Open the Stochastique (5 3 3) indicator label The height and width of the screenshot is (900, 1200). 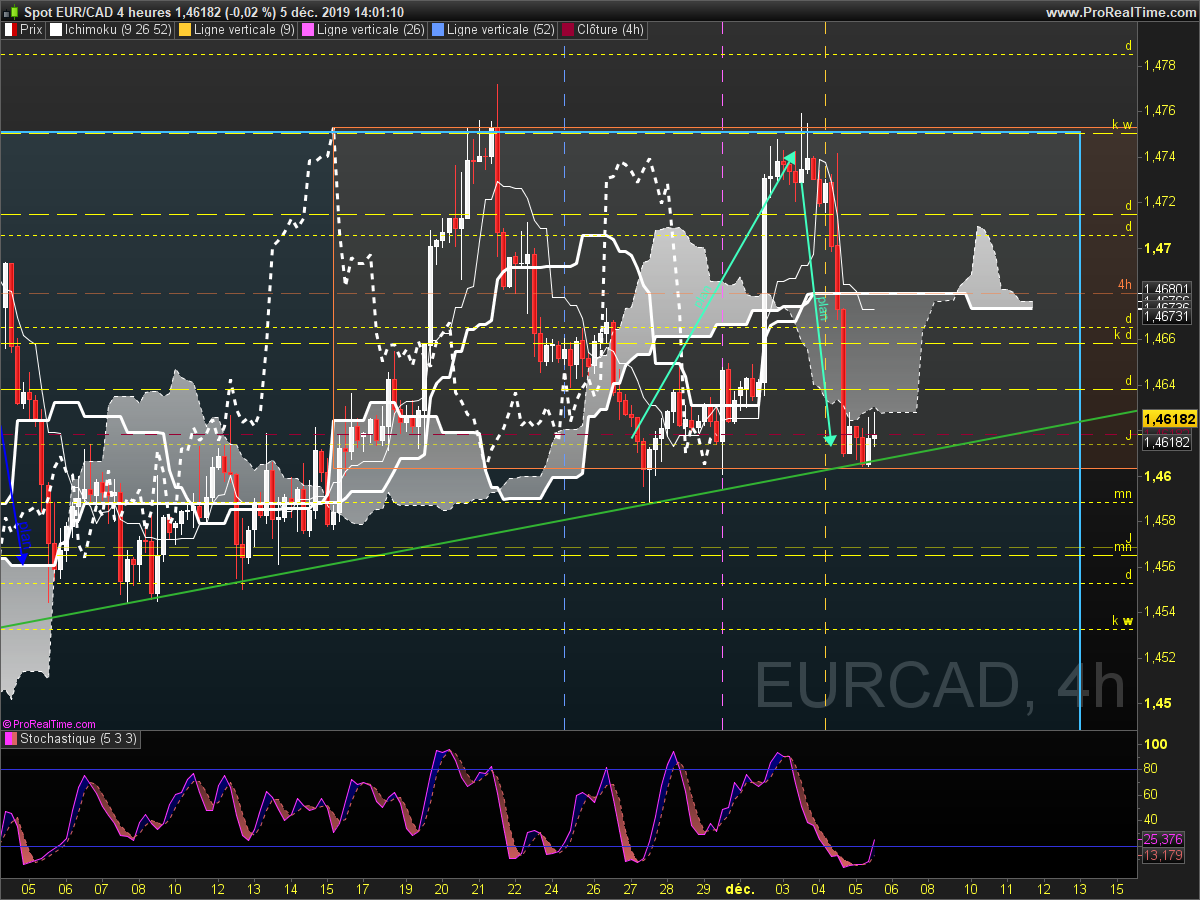pyautogui.click(x=79, y=739)
